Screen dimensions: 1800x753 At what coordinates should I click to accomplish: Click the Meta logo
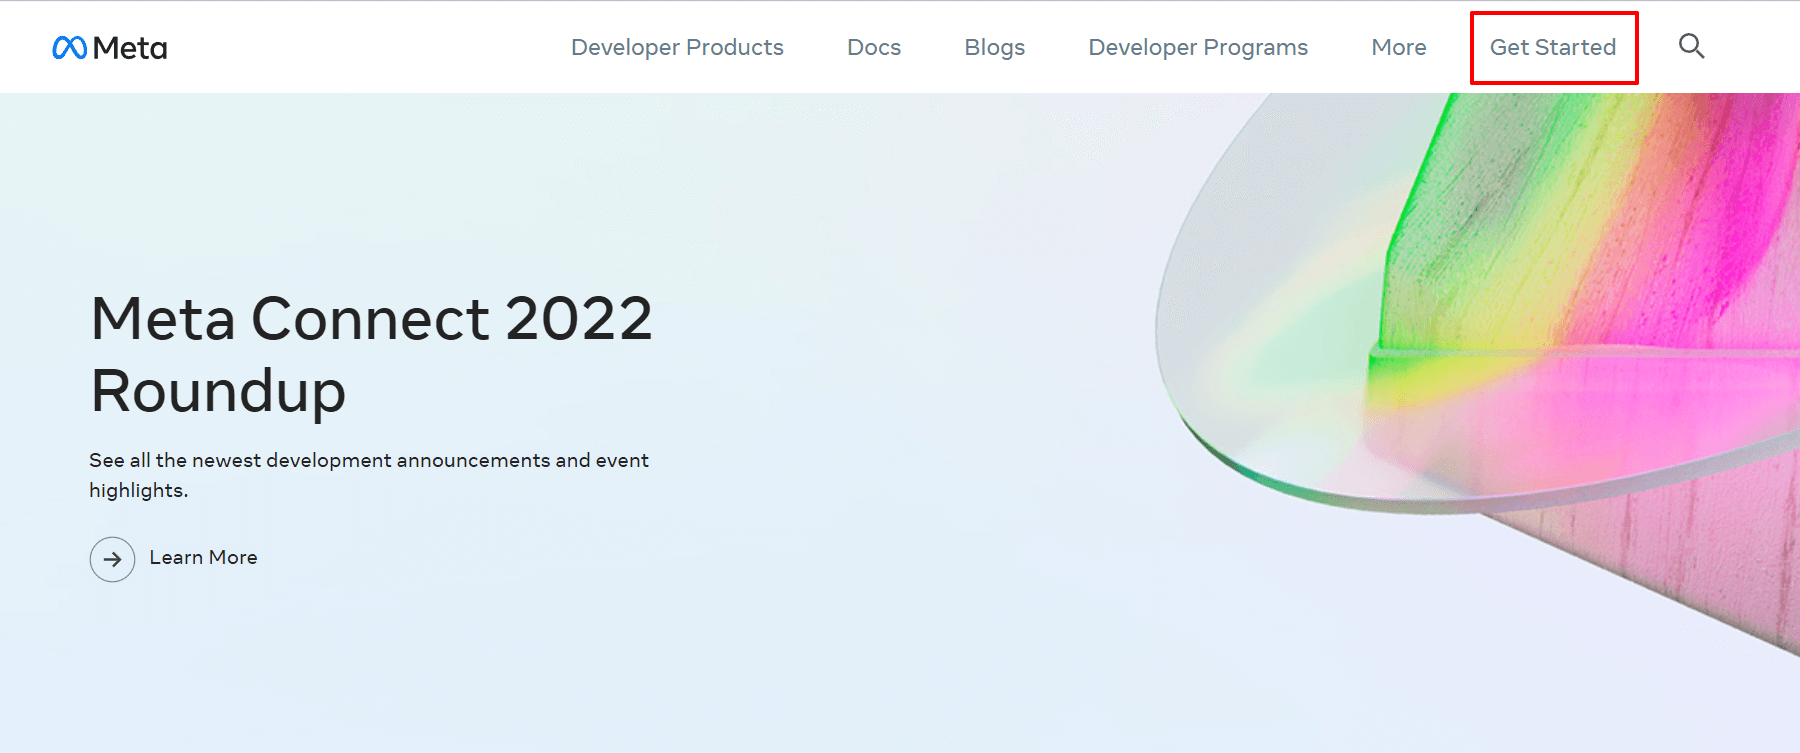pyautogui.click(x=110, y=47)
